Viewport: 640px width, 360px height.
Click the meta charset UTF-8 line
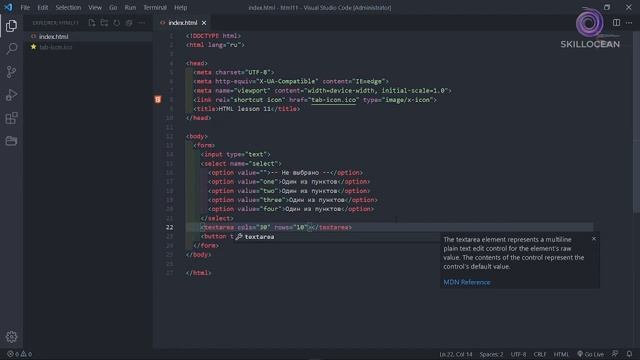234,72
